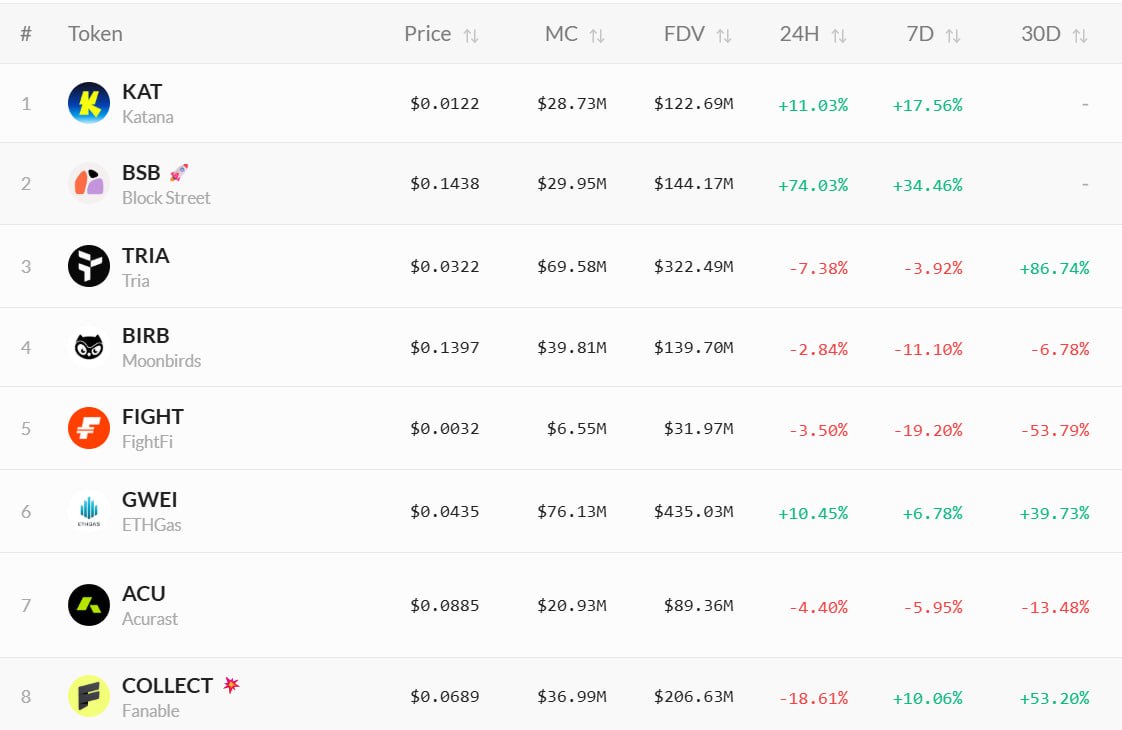This screenshot has width=1122, height=730.
Task: Click the burst badge beside COLLECT
Action: (231, 685)
